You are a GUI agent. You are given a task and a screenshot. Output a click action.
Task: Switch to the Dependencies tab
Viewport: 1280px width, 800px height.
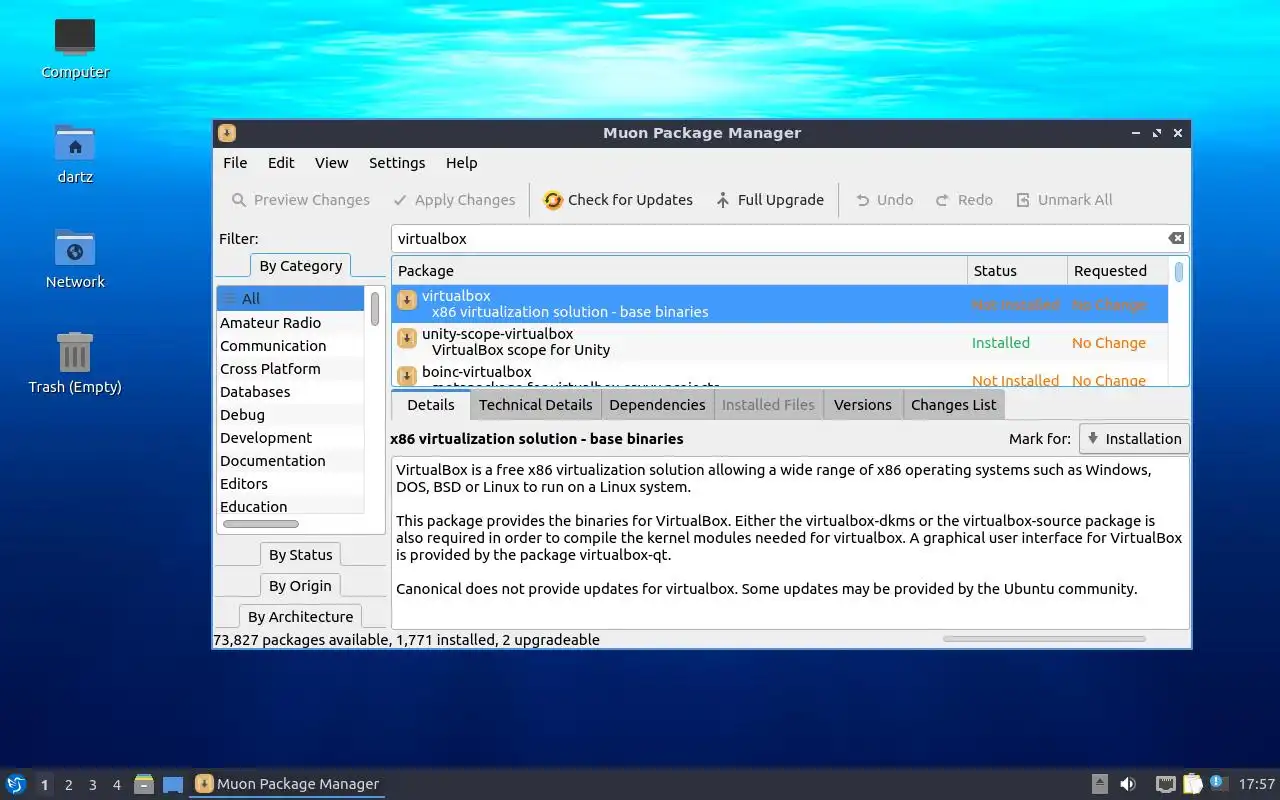coord(657,405)
